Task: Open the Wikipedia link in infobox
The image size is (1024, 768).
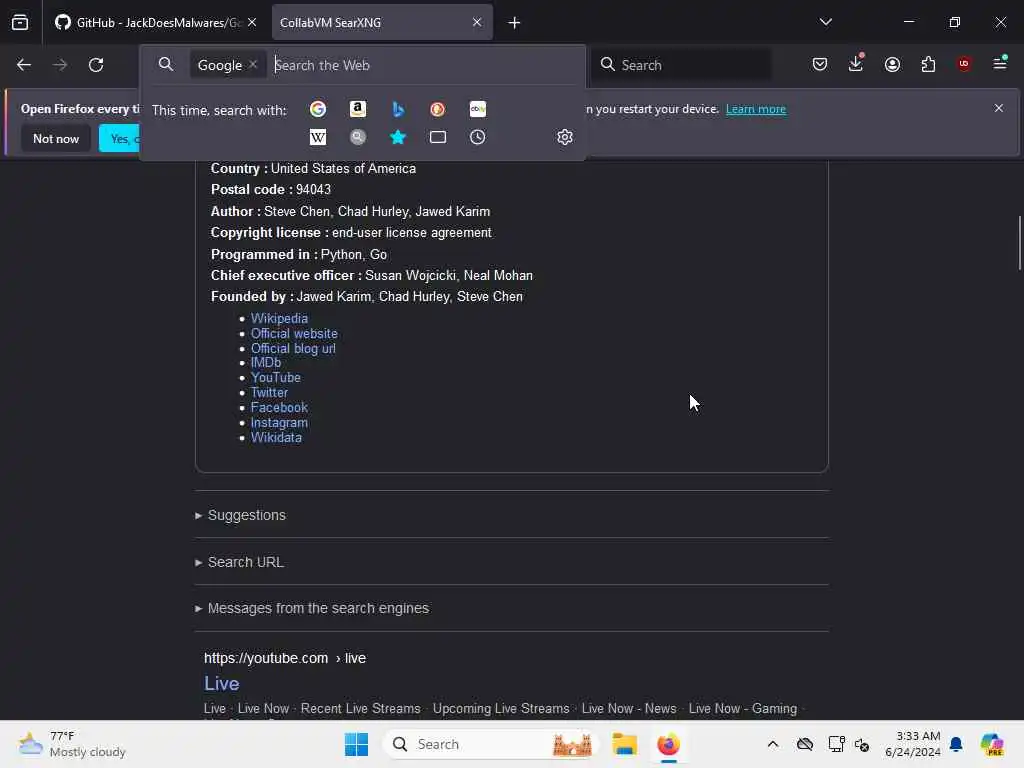Action: (279, 318)
